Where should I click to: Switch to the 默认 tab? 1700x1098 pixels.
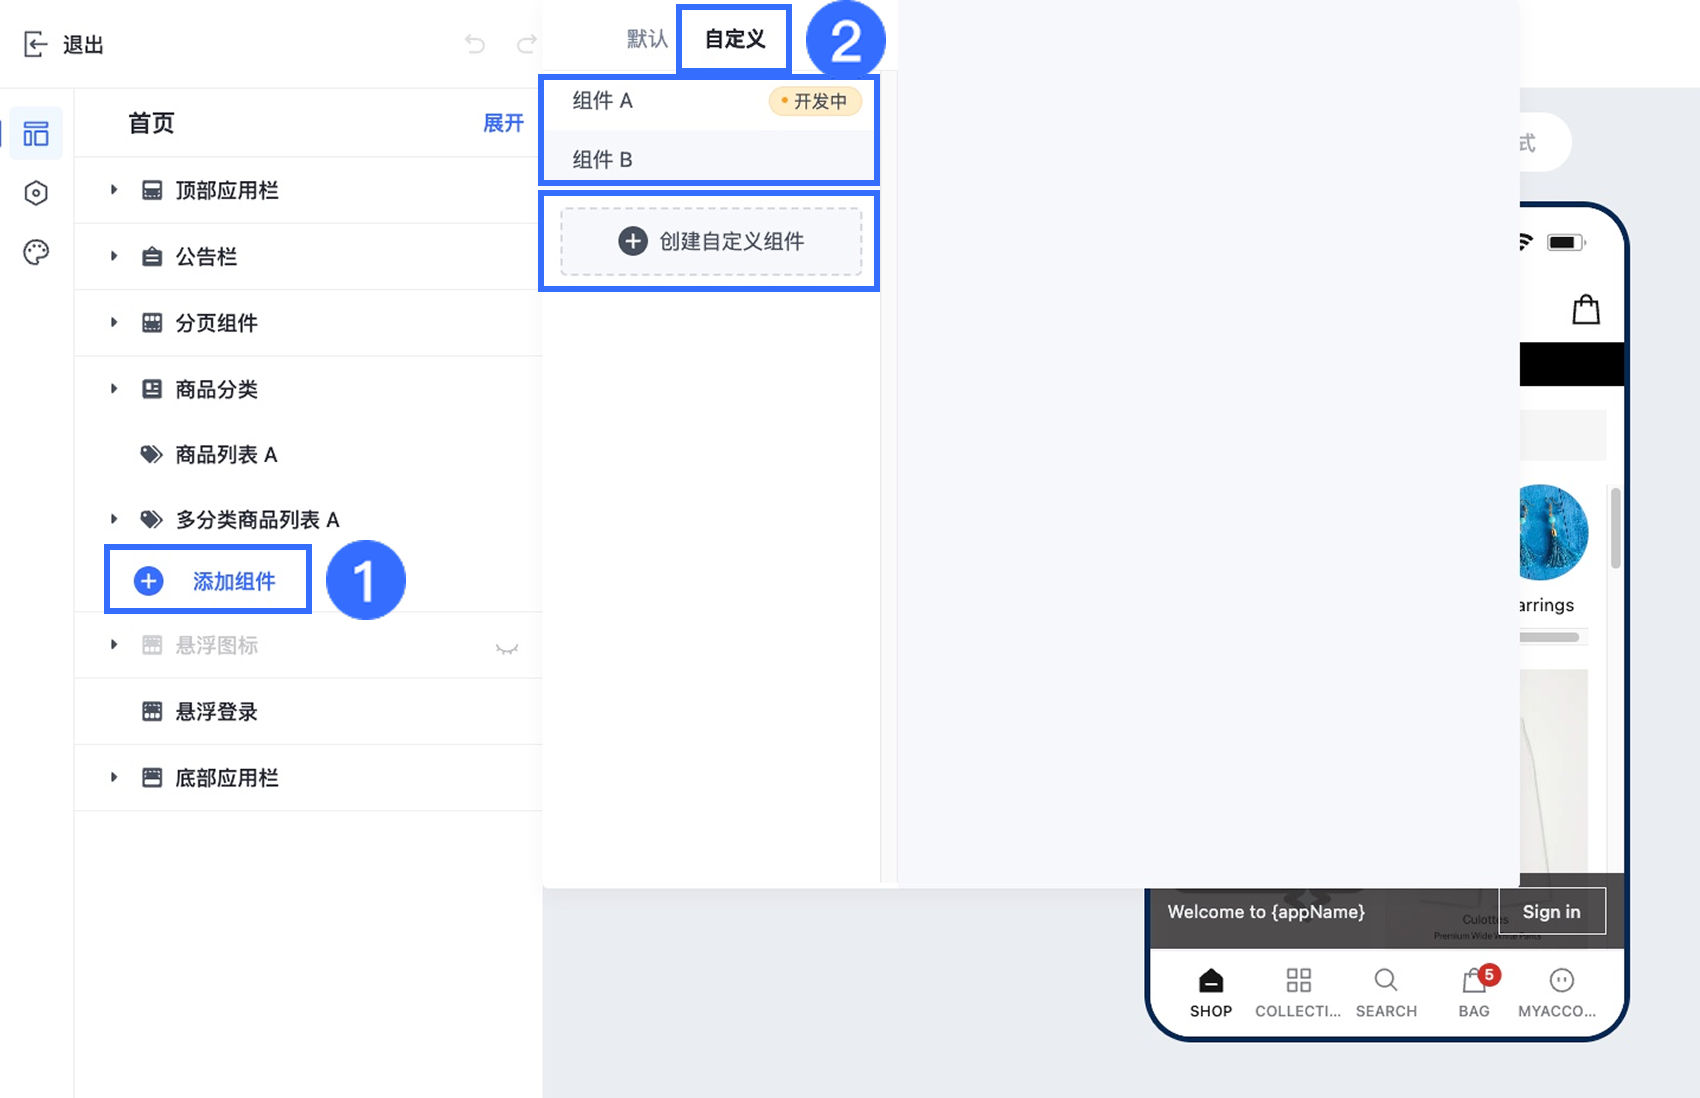click(647, 39)
